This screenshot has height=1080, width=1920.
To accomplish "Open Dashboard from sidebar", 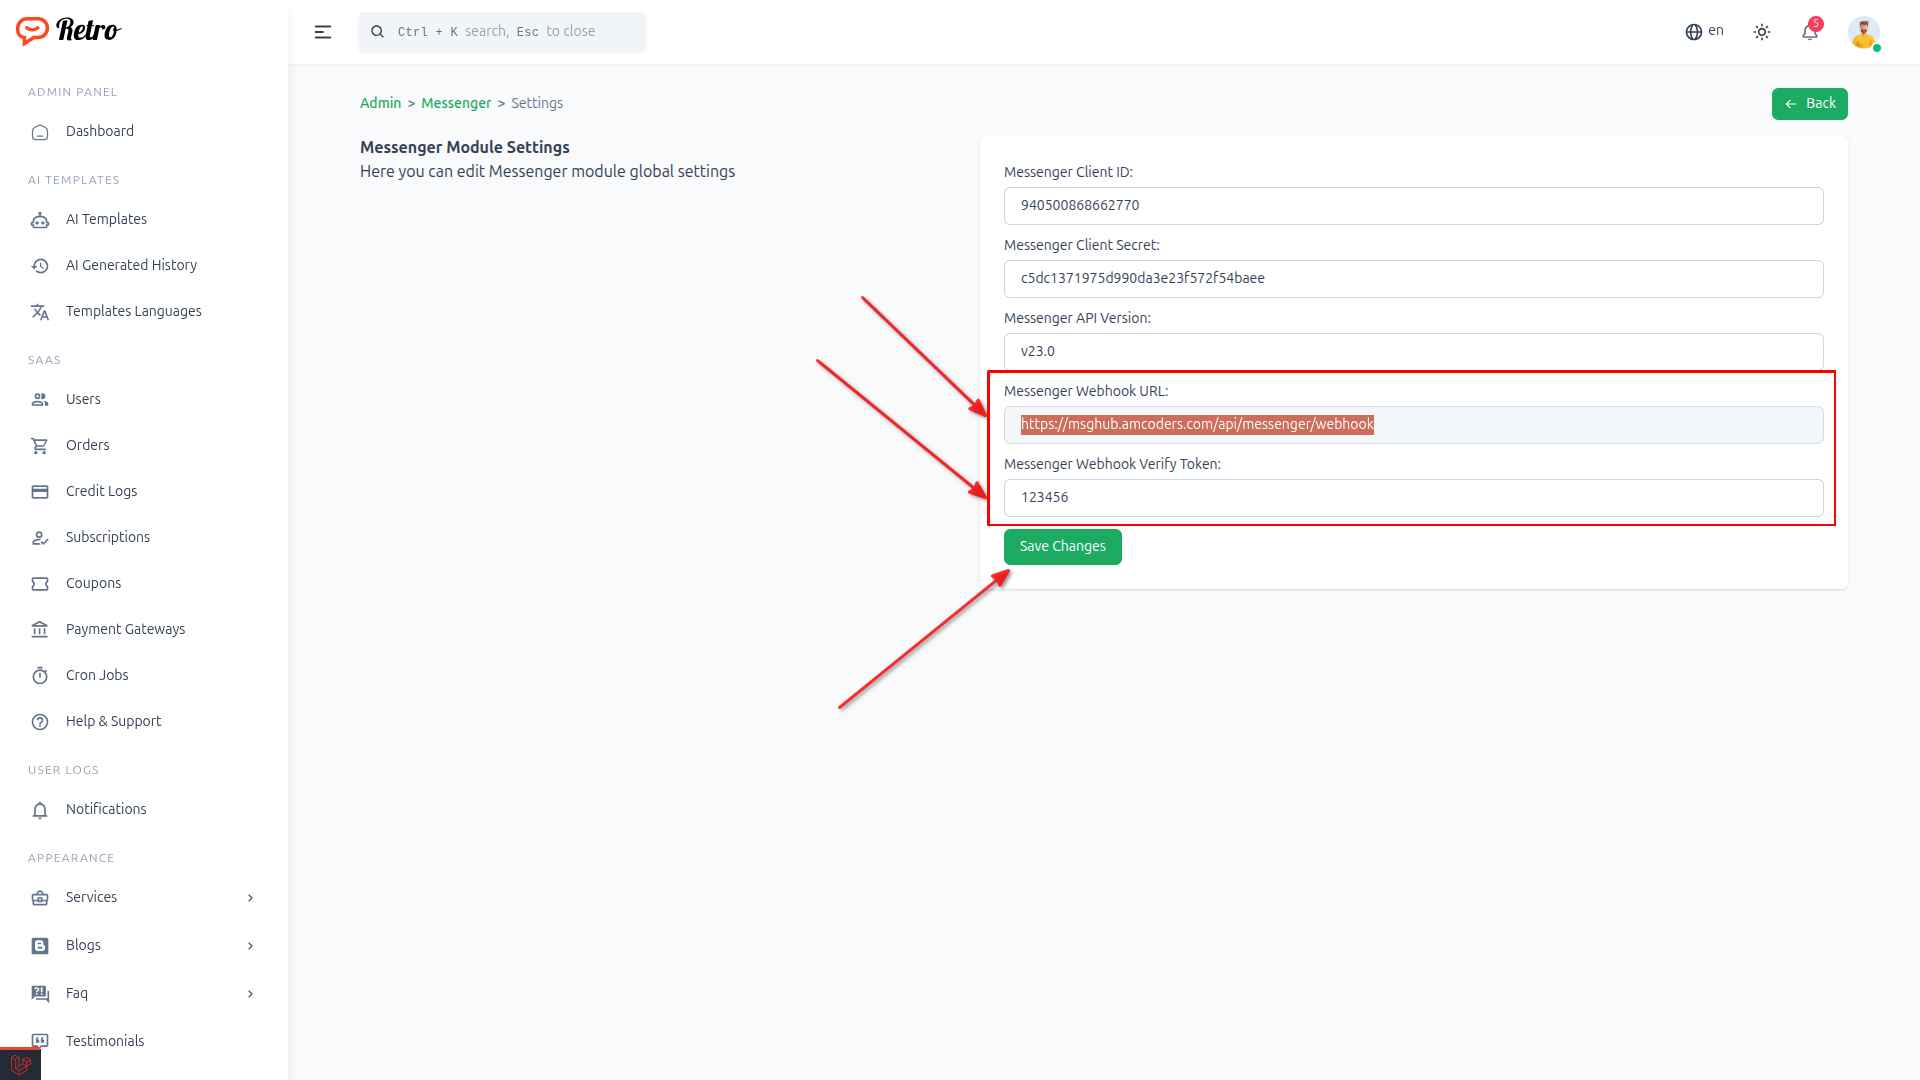I will click(x=99, y=131).
